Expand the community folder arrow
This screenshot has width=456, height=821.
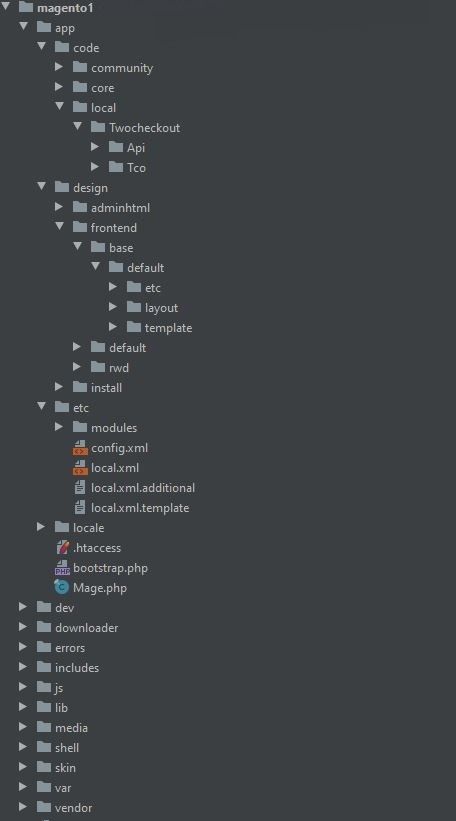click(x=59, y=67)
